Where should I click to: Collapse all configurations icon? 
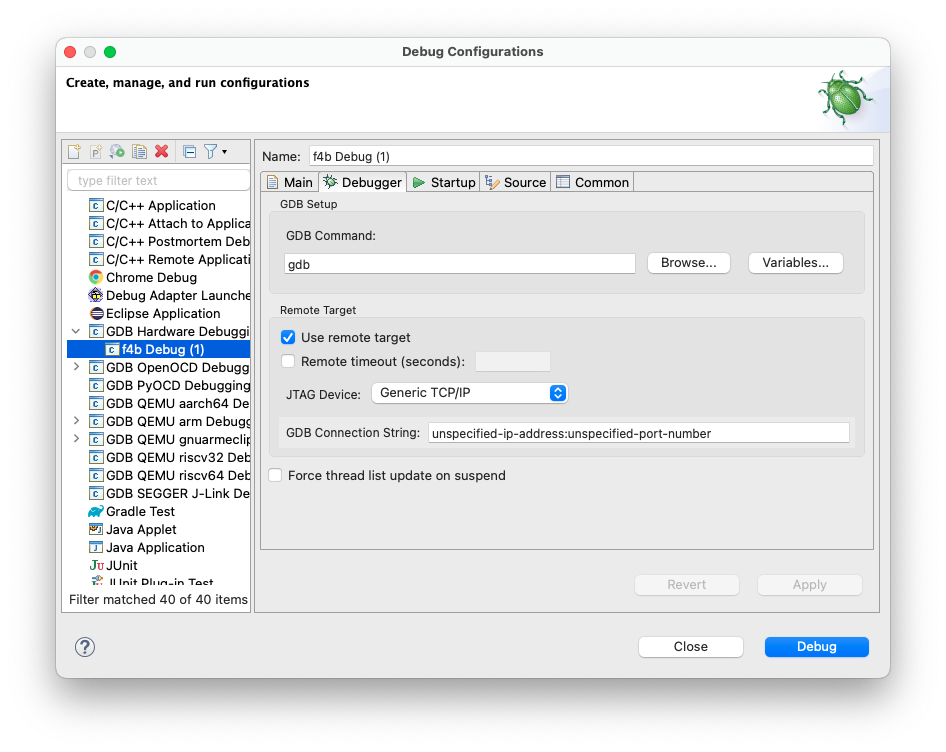pyautogui.click(x=189, y=151)
